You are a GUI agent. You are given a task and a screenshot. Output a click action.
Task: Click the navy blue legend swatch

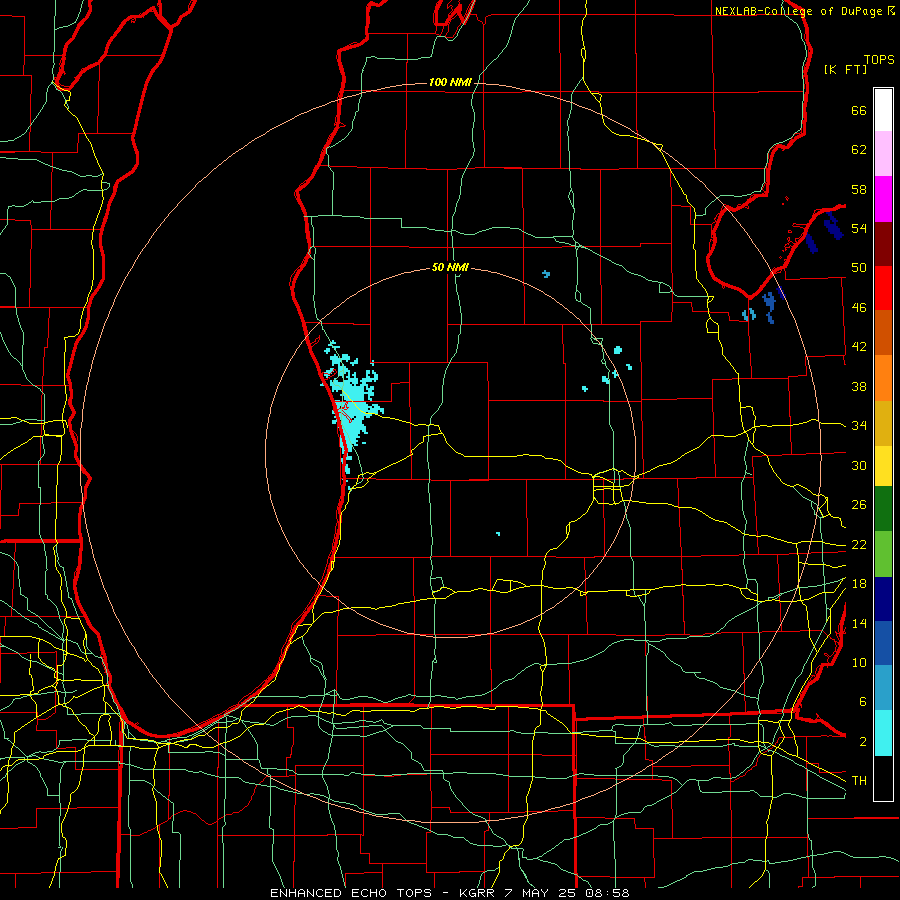click(x=883, y=599)
